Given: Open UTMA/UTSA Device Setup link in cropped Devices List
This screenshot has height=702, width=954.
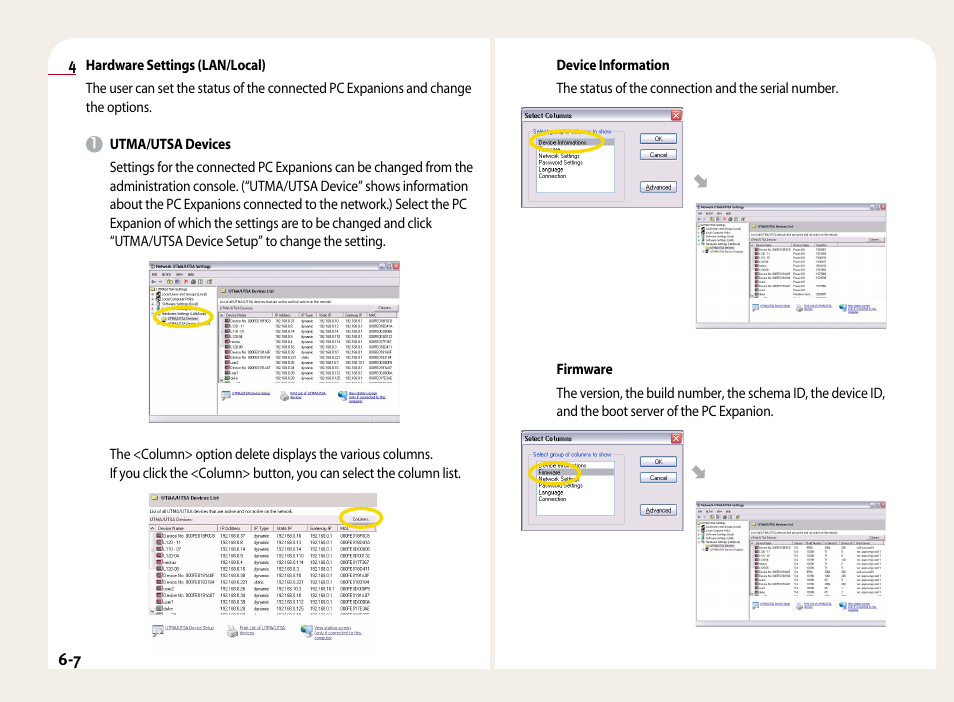Looking at the screenshot, I should pyautogui.click(x=190, y=628).
